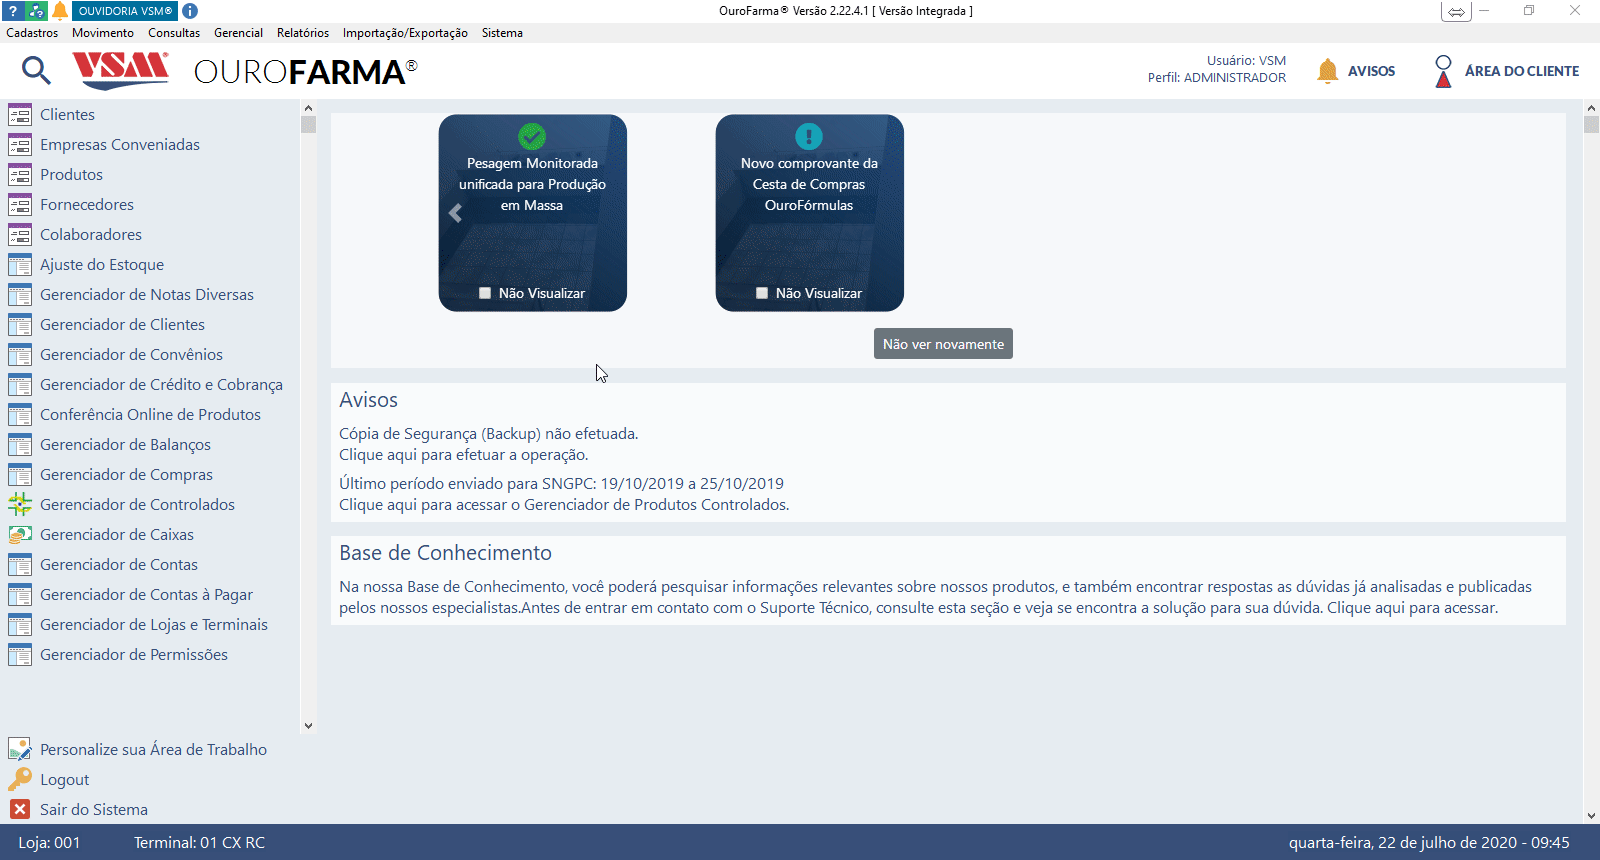Click the Gerenciador de Compras icon
Screen dimensions: 1600x860
tap(20, 475)
